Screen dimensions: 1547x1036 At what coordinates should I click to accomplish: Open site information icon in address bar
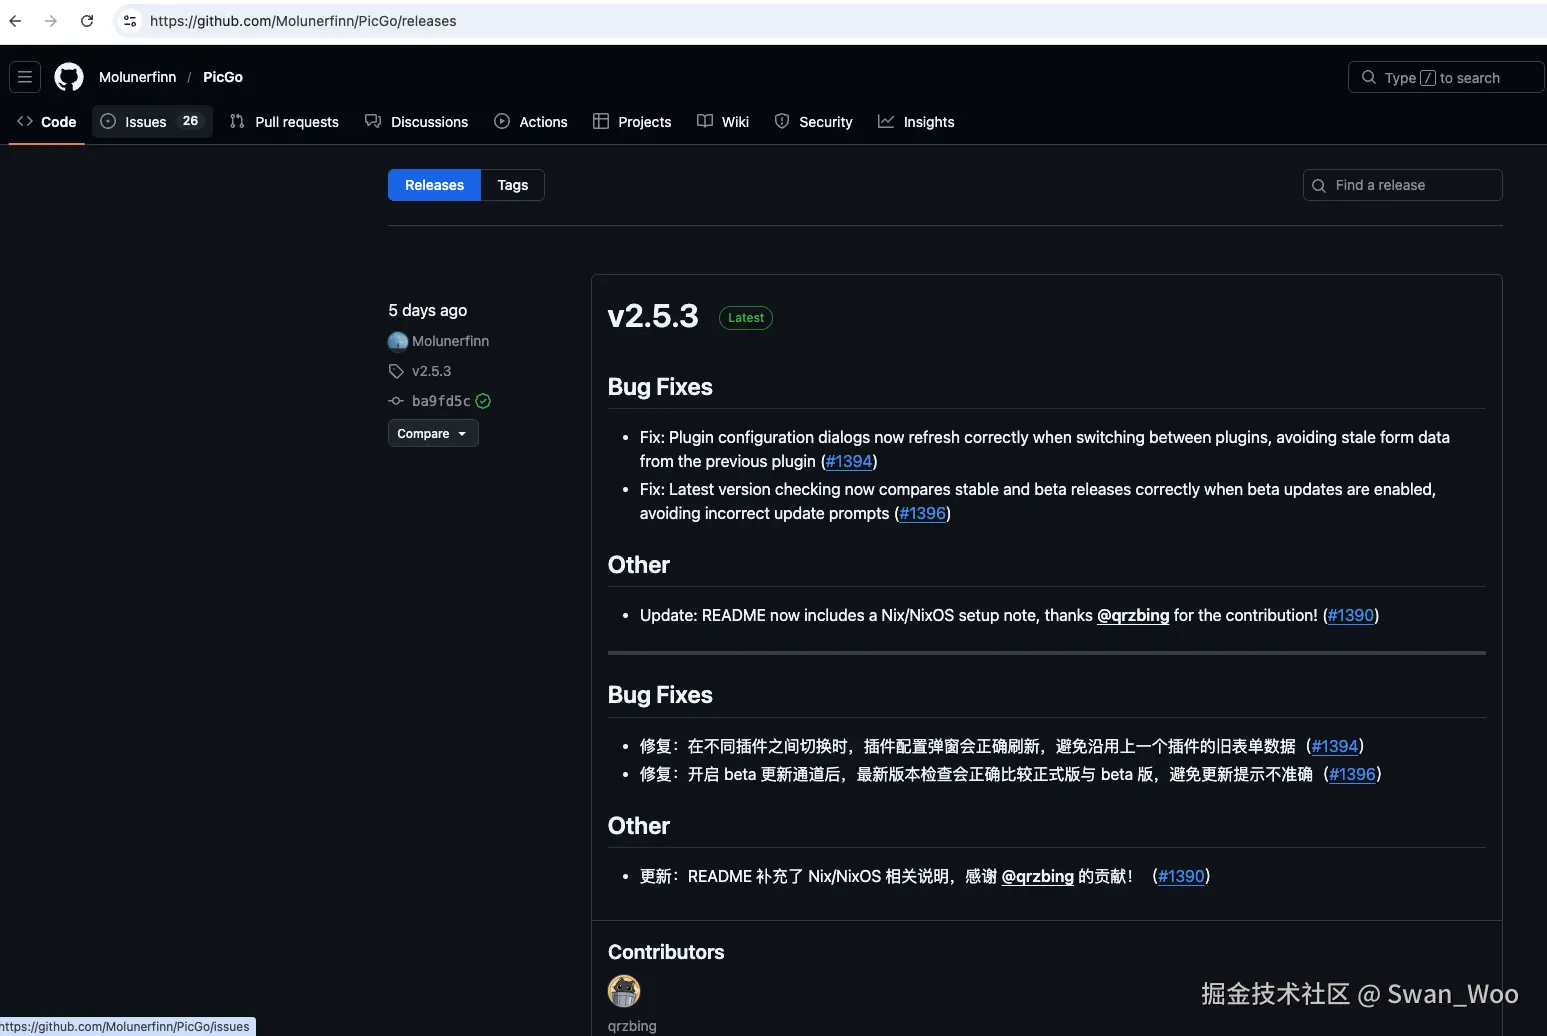[x=130, y=20]
